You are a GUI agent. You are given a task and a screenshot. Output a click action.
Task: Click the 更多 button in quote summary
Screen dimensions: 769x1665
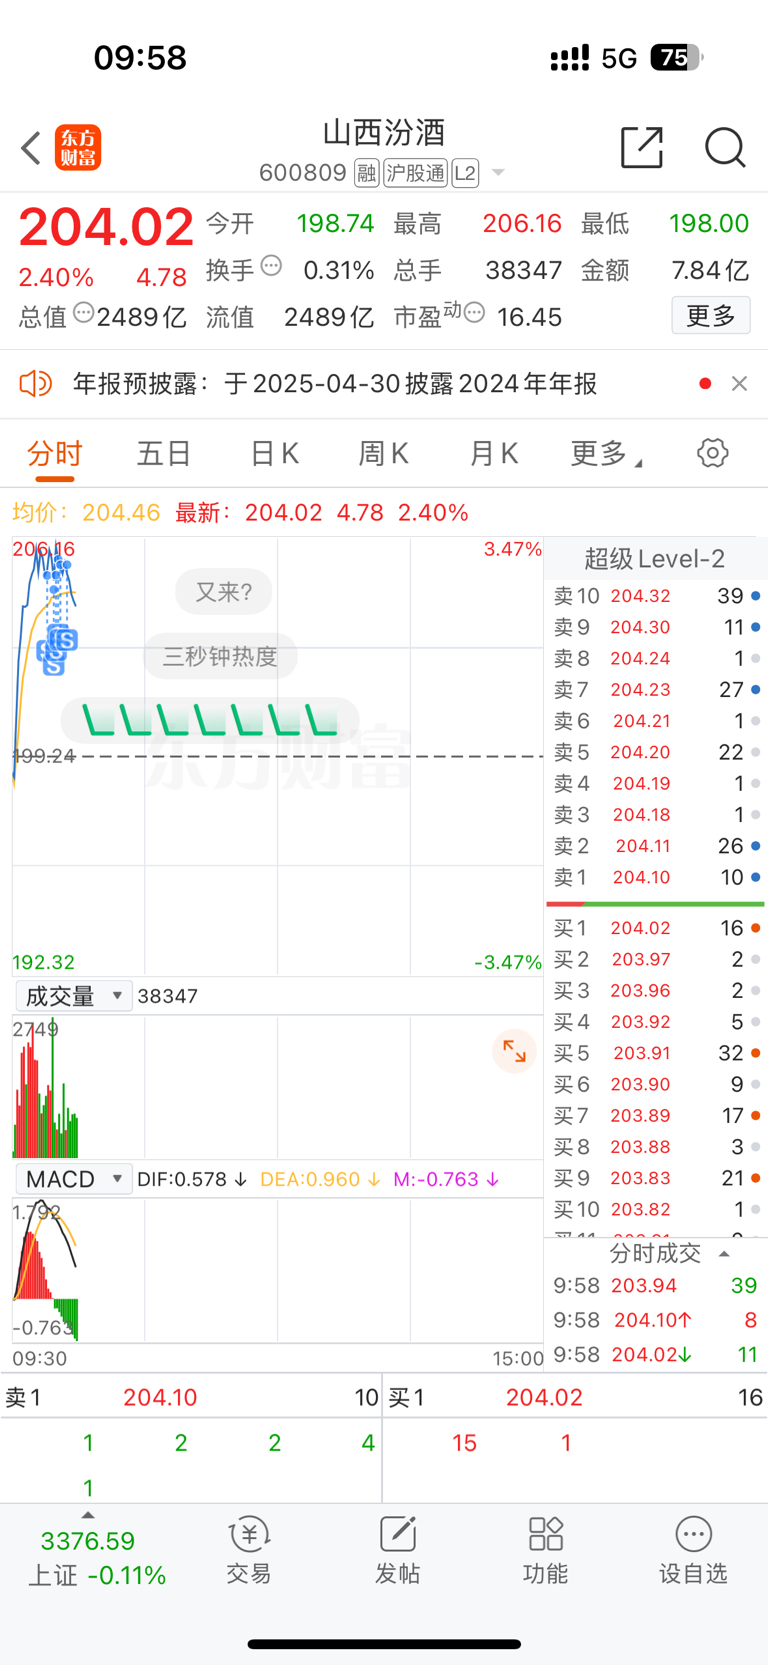point(711,316)
